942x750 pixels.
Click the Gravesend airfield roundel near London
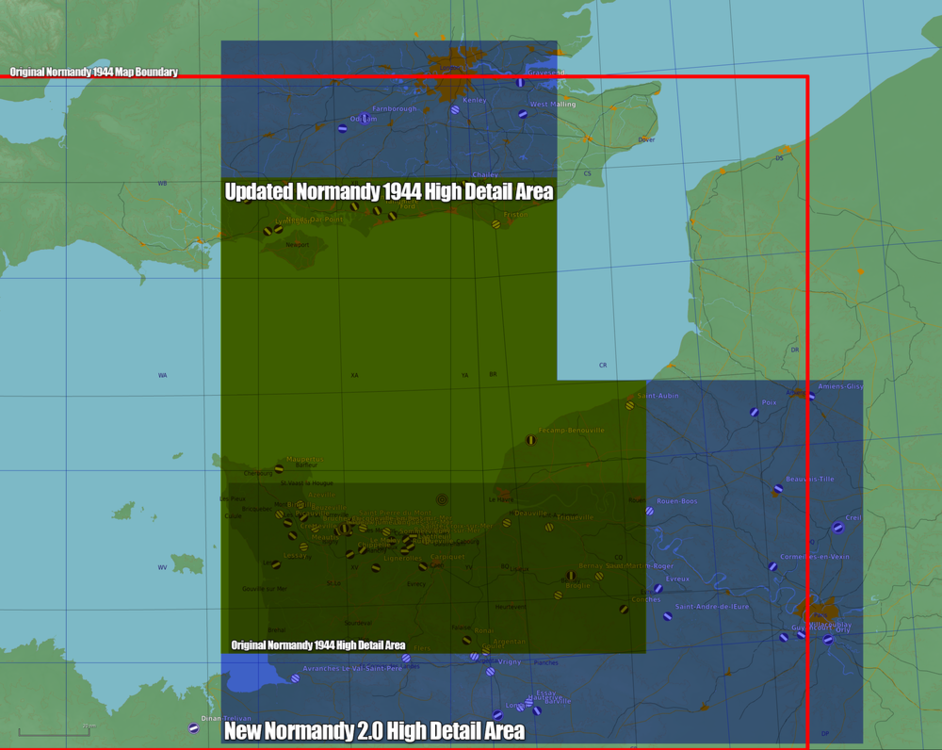(520, 83)
